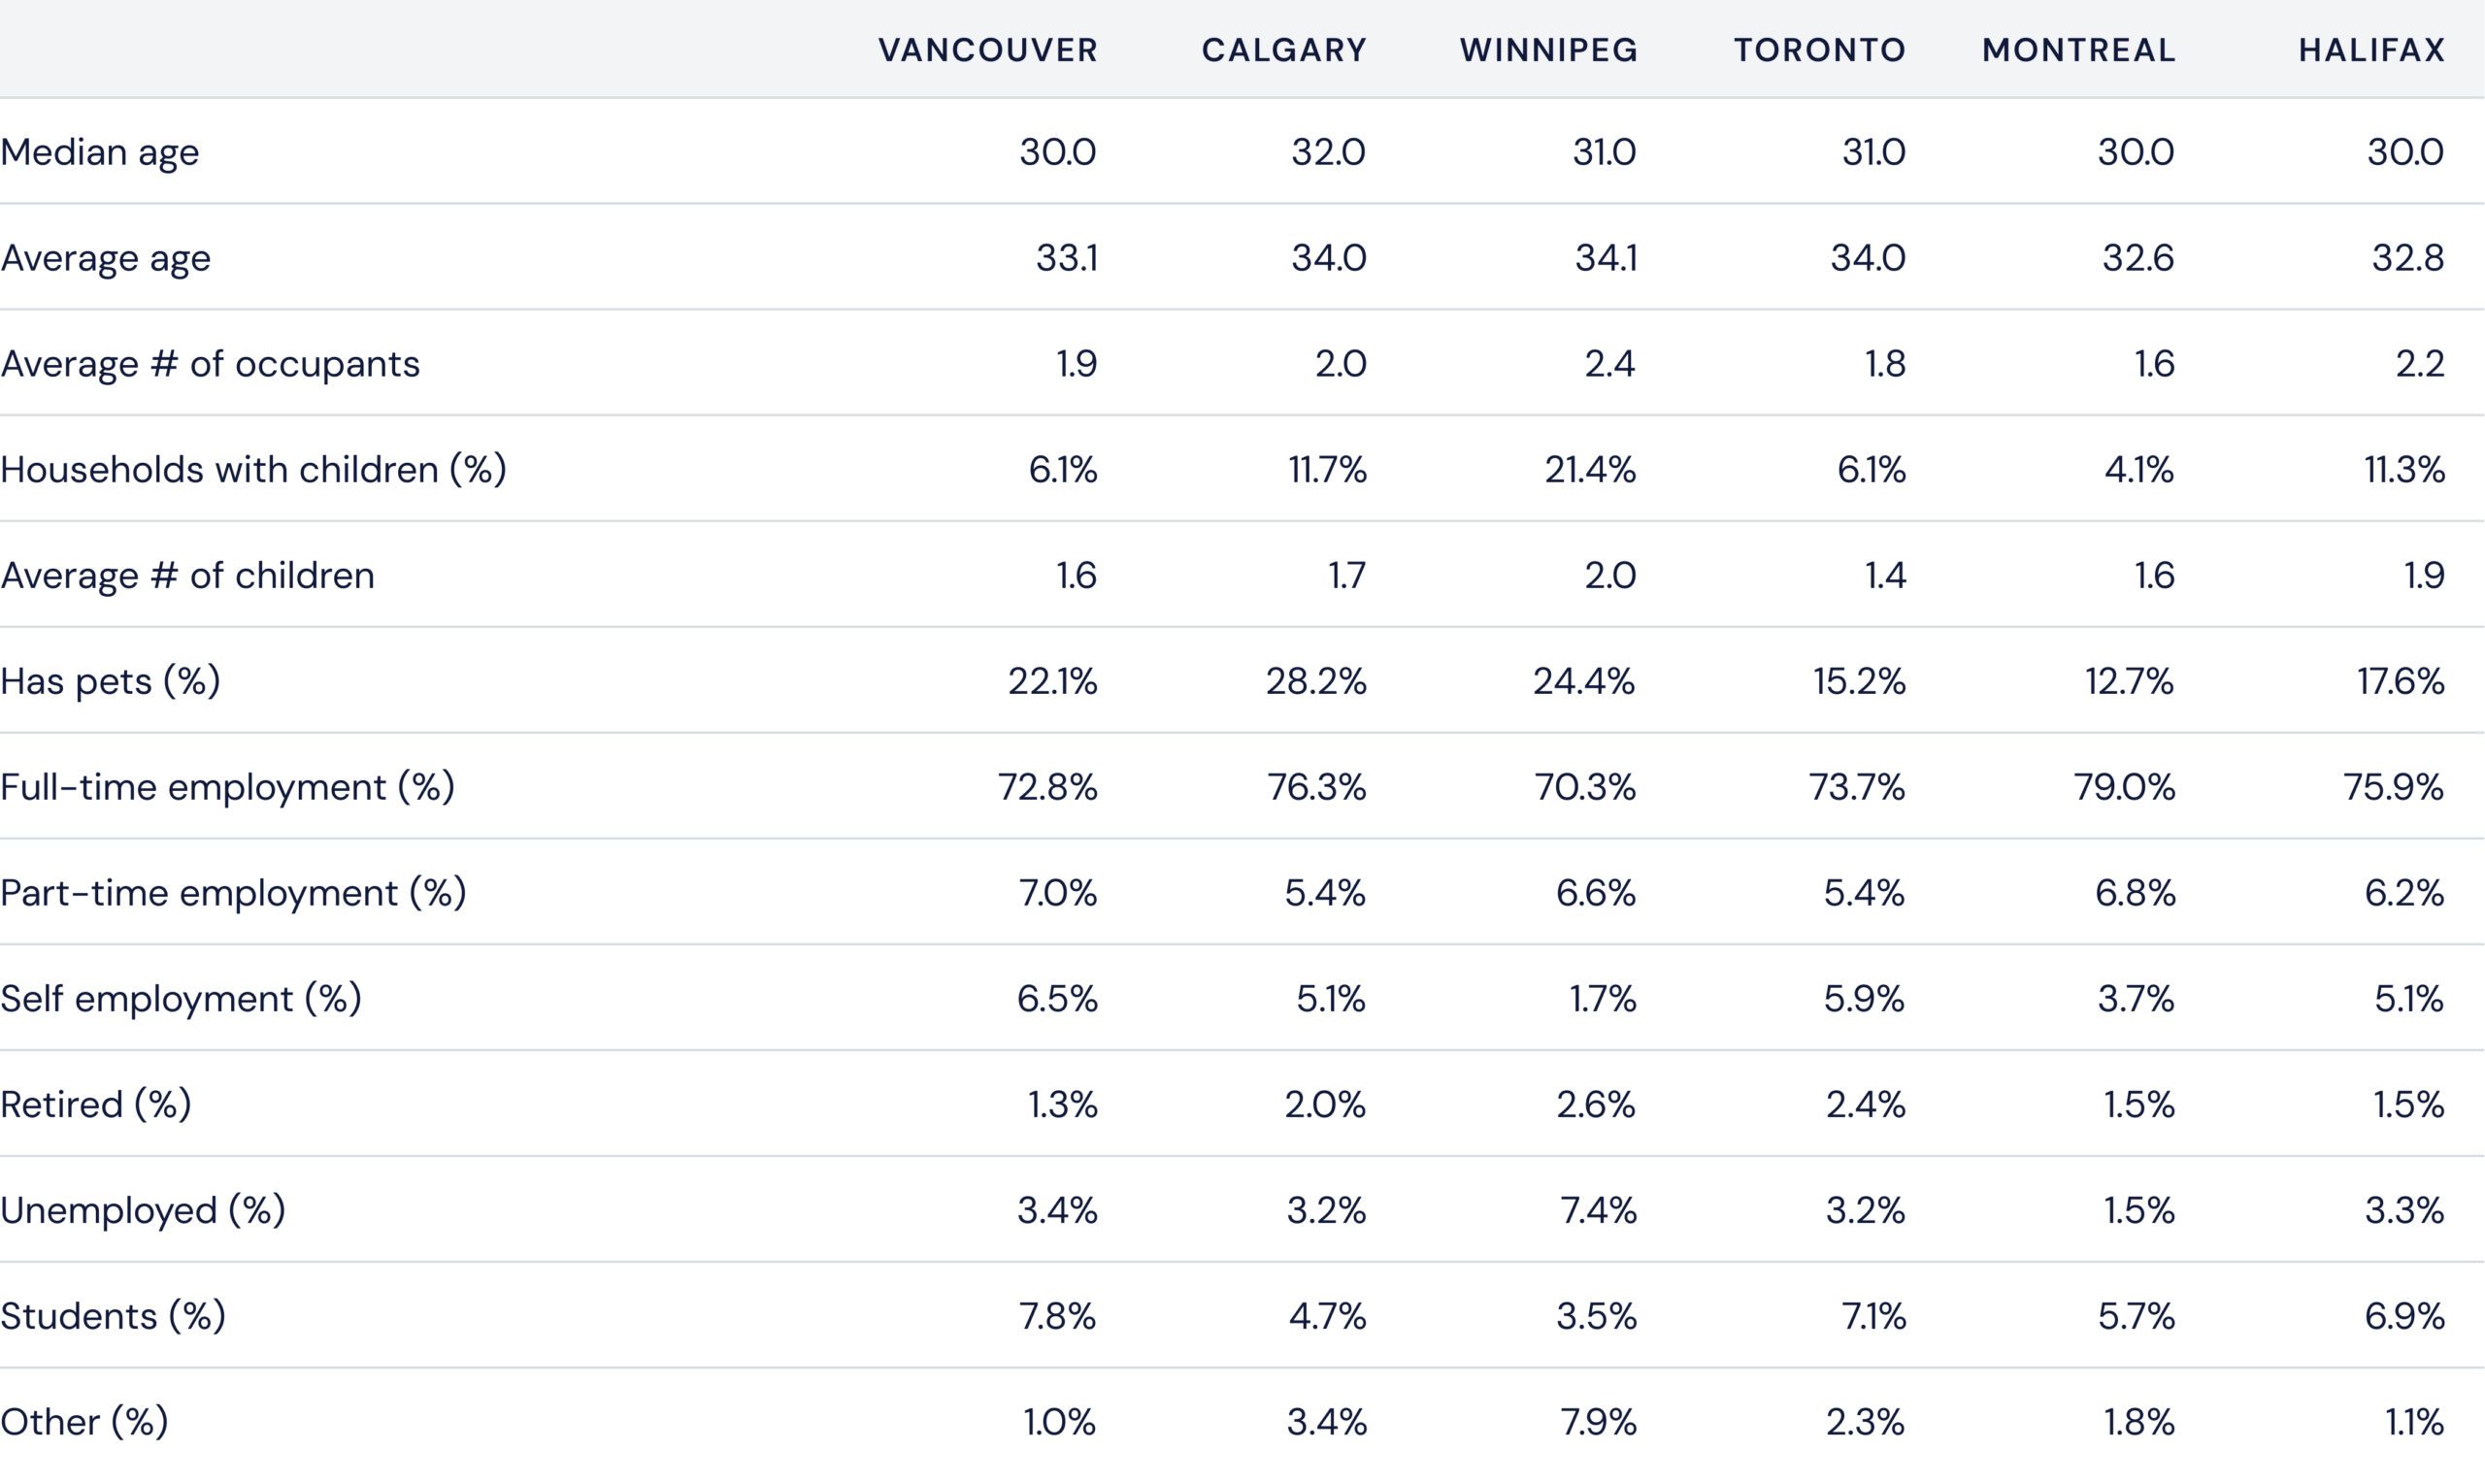Select the Average # of children label
The width and height of the screenshot is (2485, 1484).
pyautogui.click(x=188, y=576)
